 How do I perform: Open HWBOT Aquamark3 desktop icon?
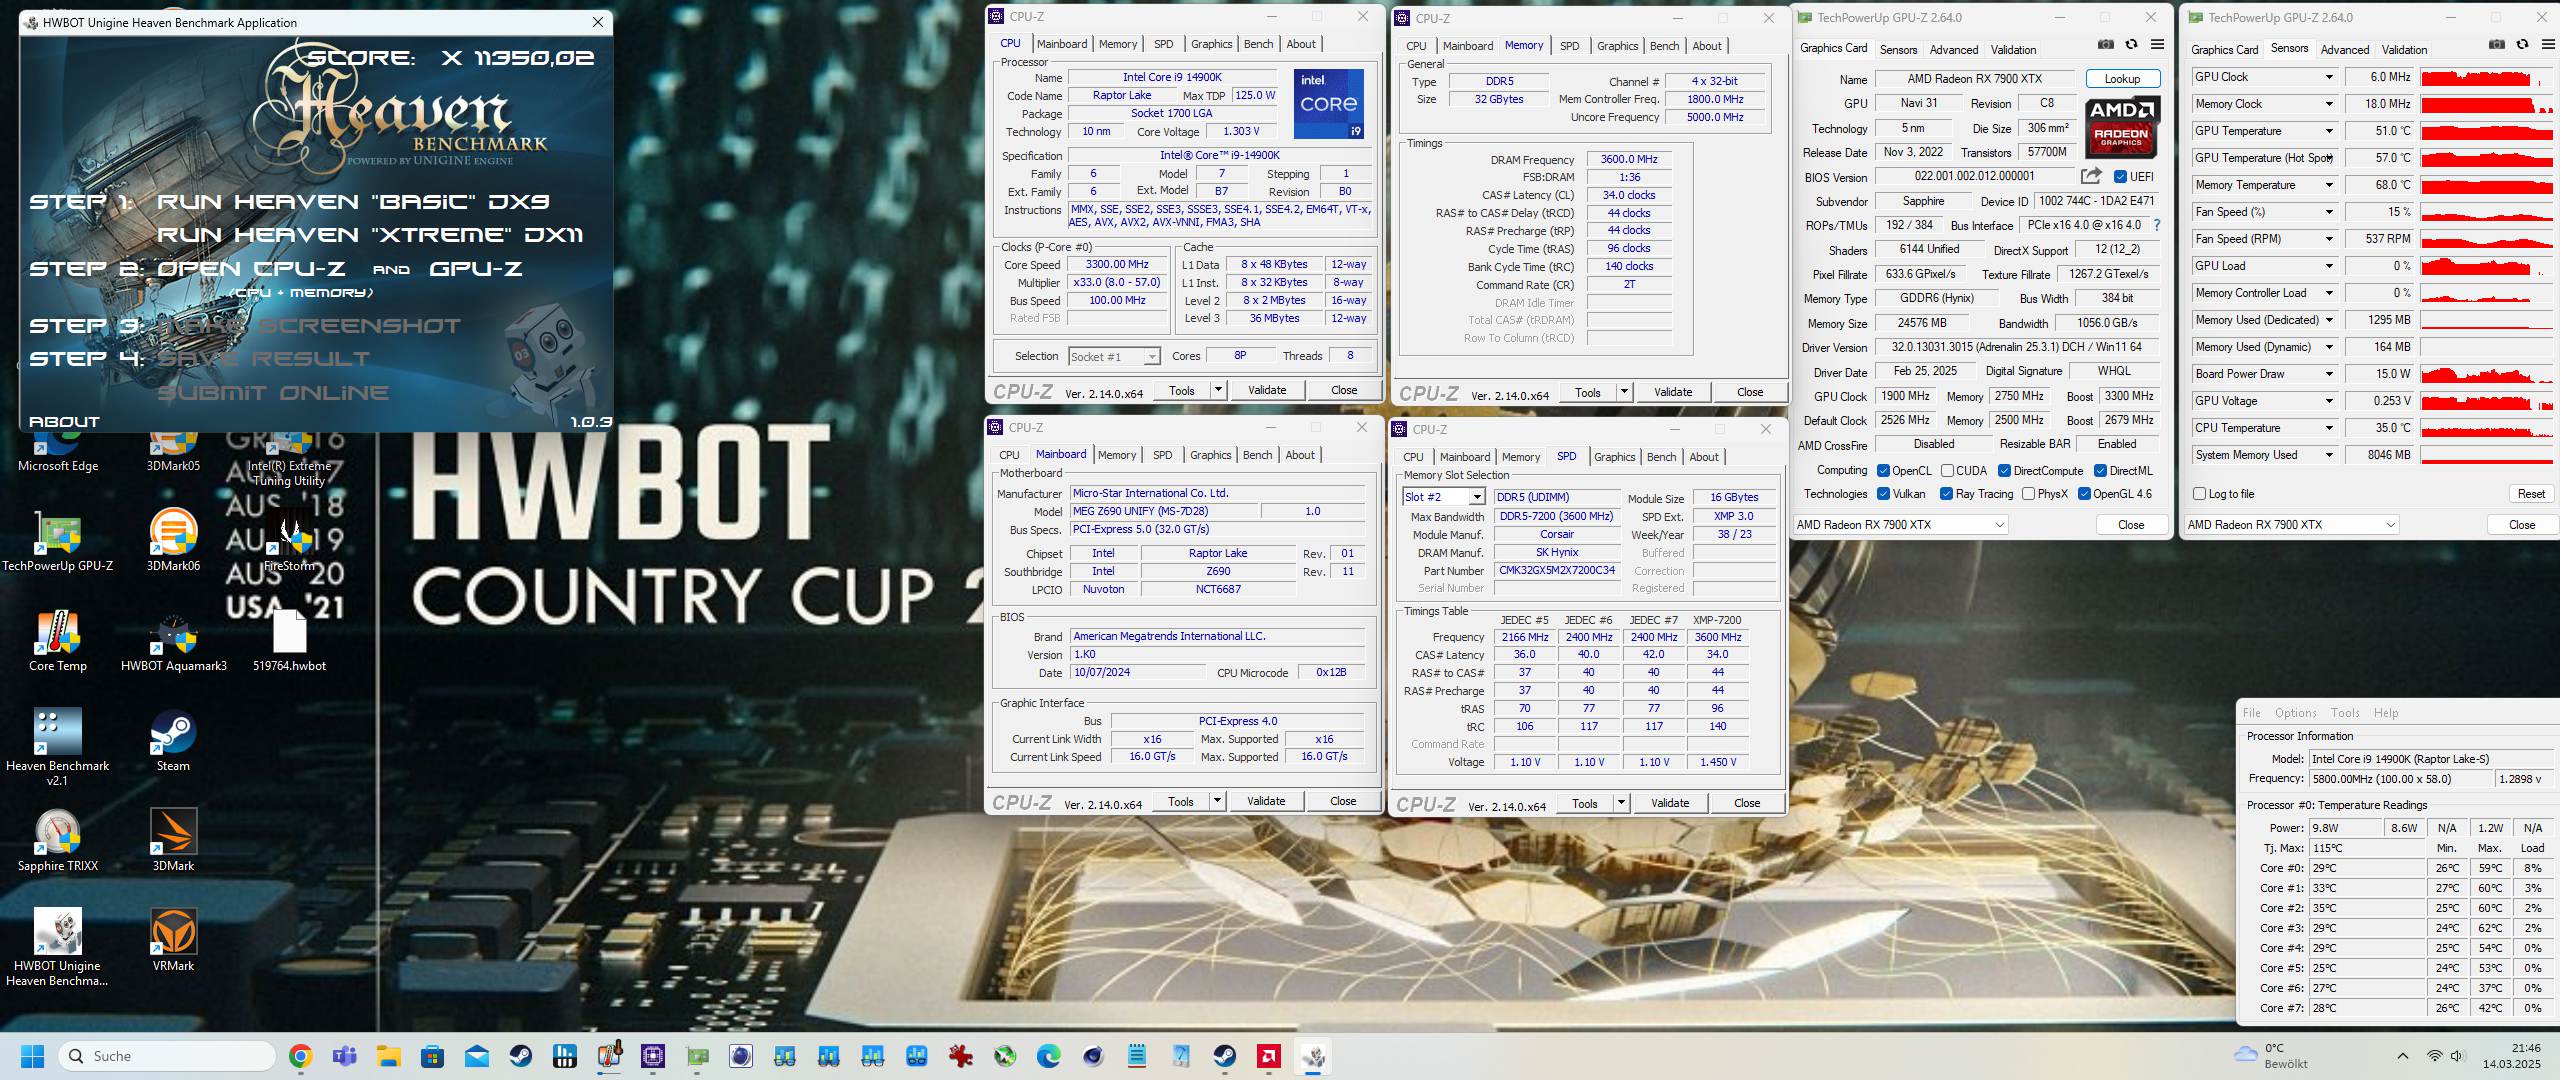[x=173, y=641]
